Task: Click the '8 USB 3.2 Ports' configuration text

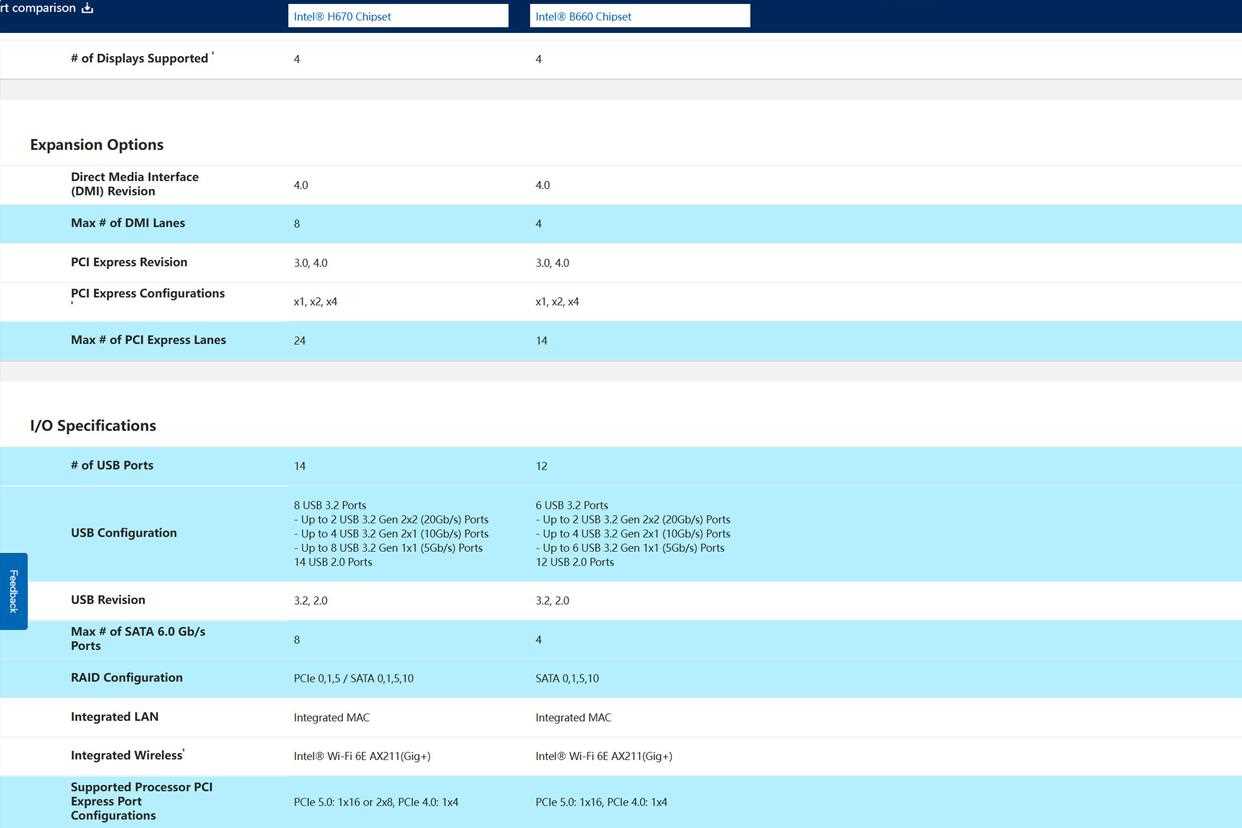Action: tap(330, 505)
